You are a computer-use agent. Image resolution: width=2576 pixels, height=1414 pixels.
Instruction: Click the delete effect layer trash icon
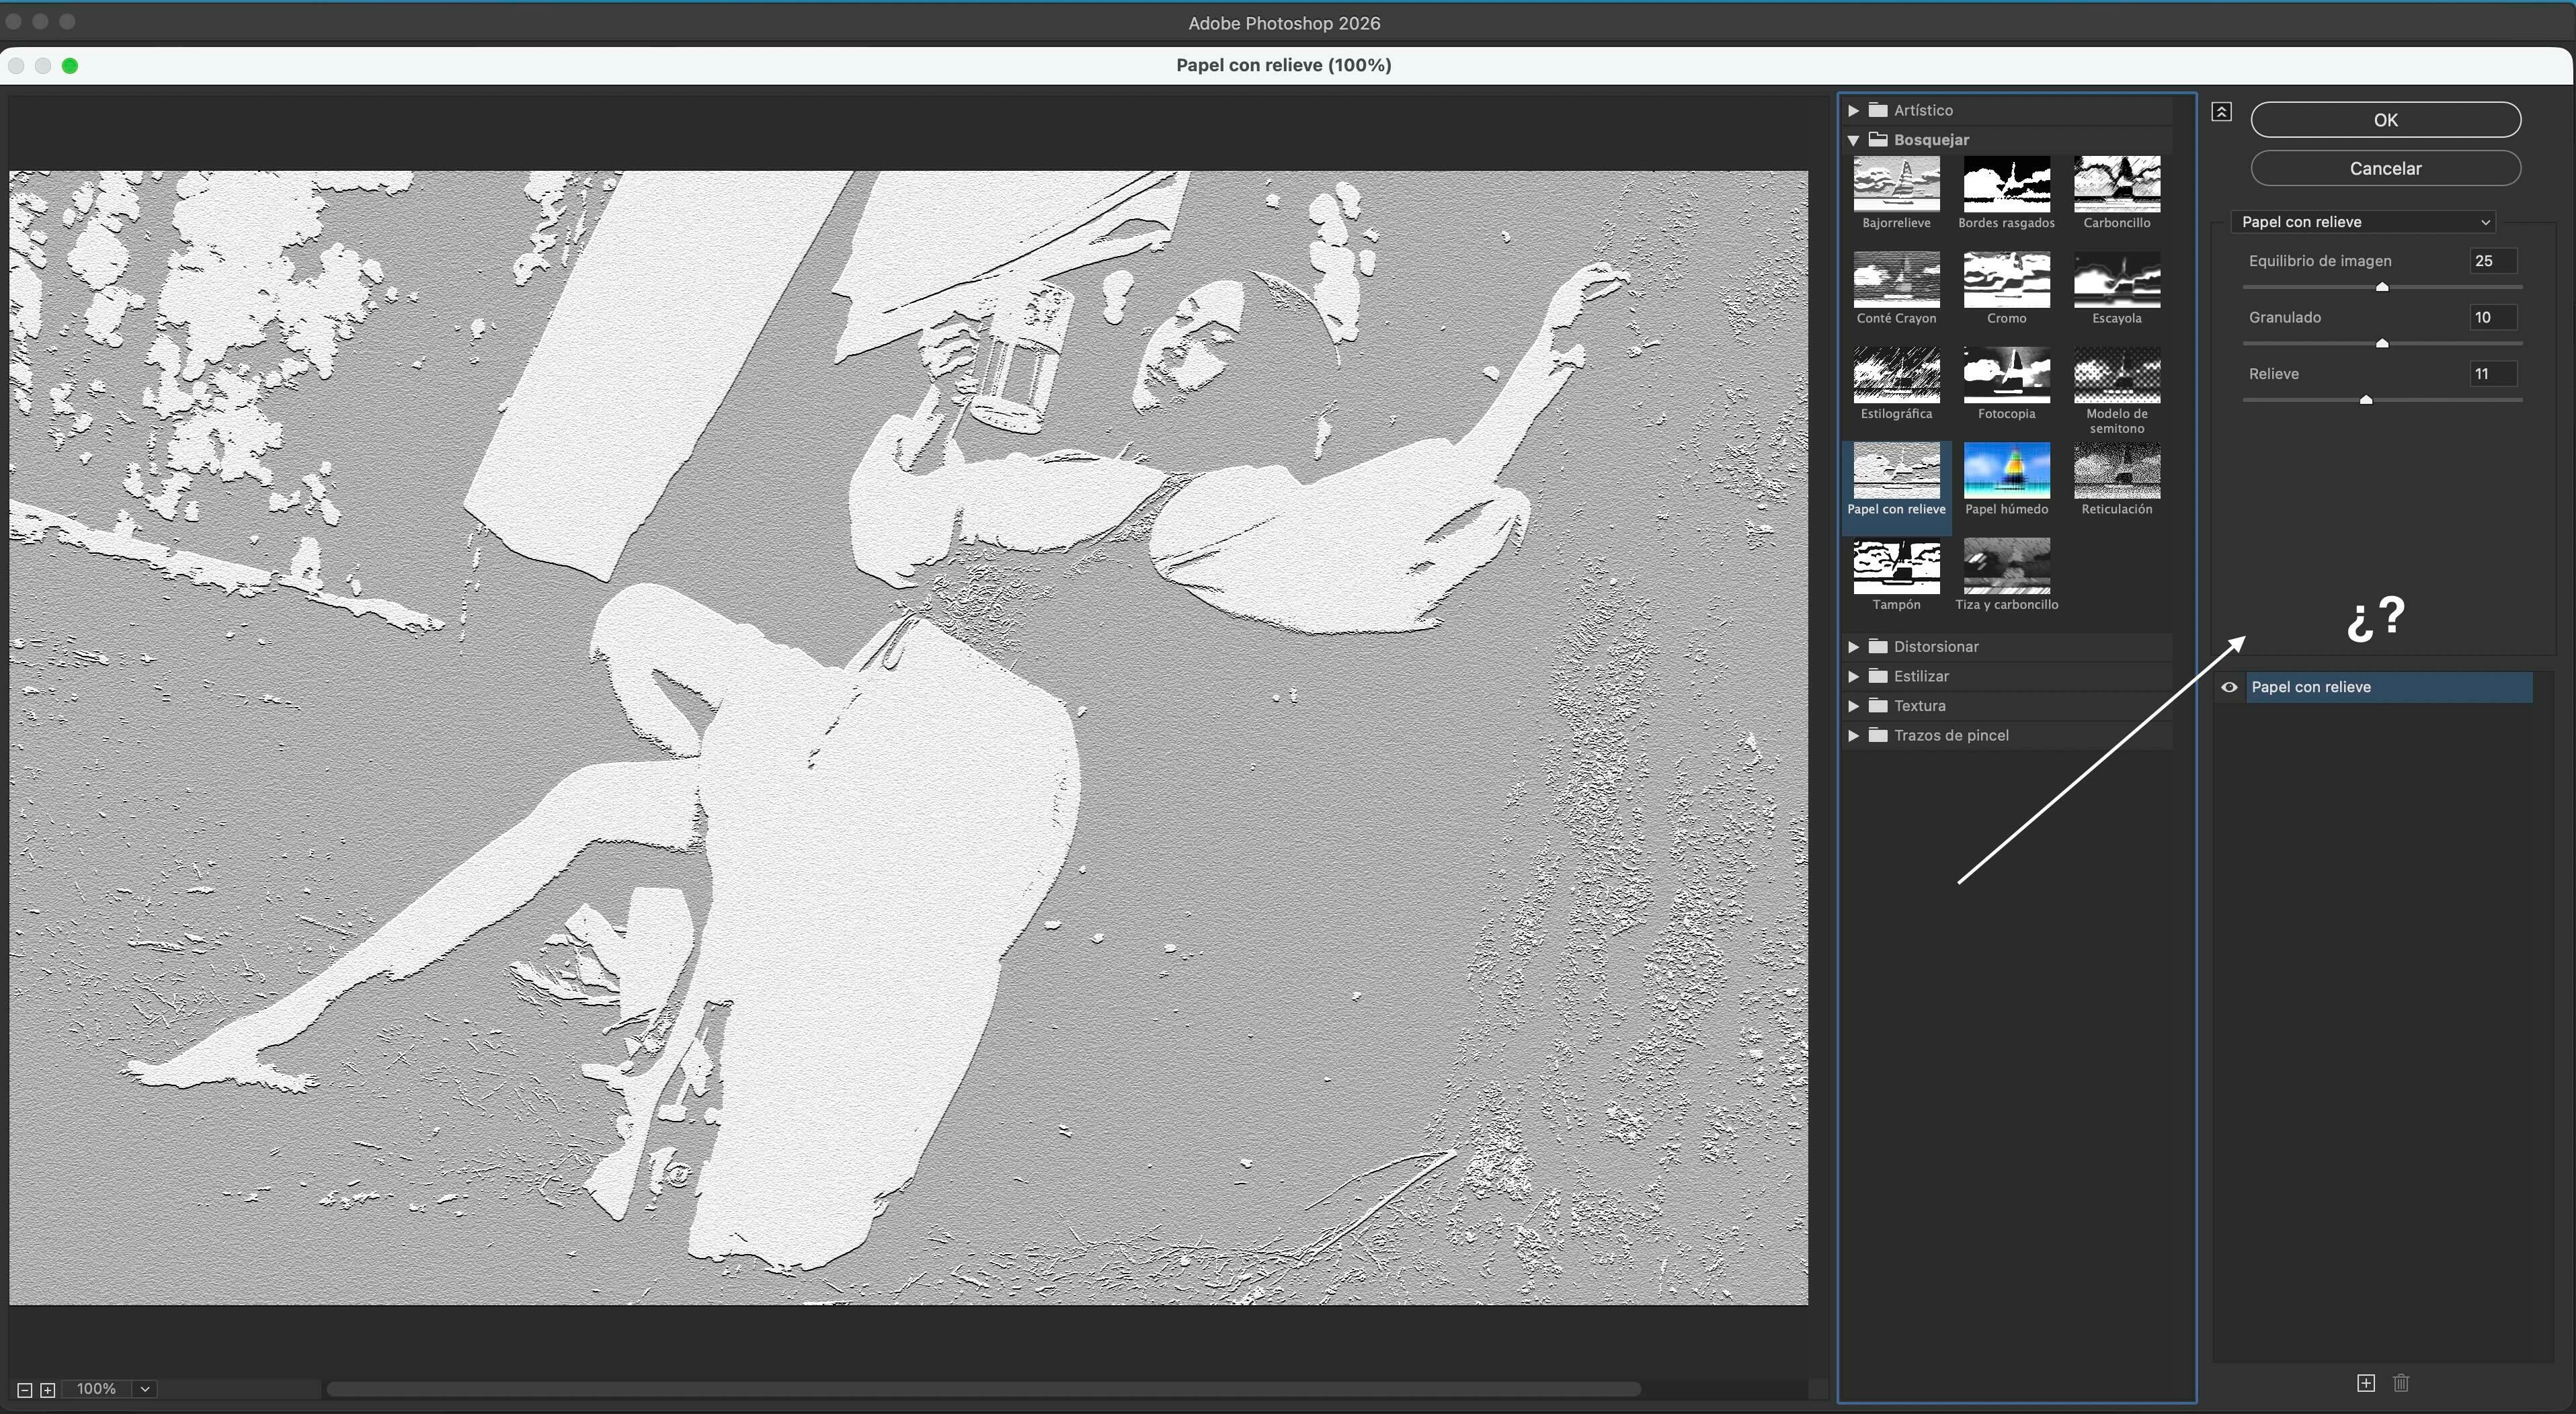2401,1383
